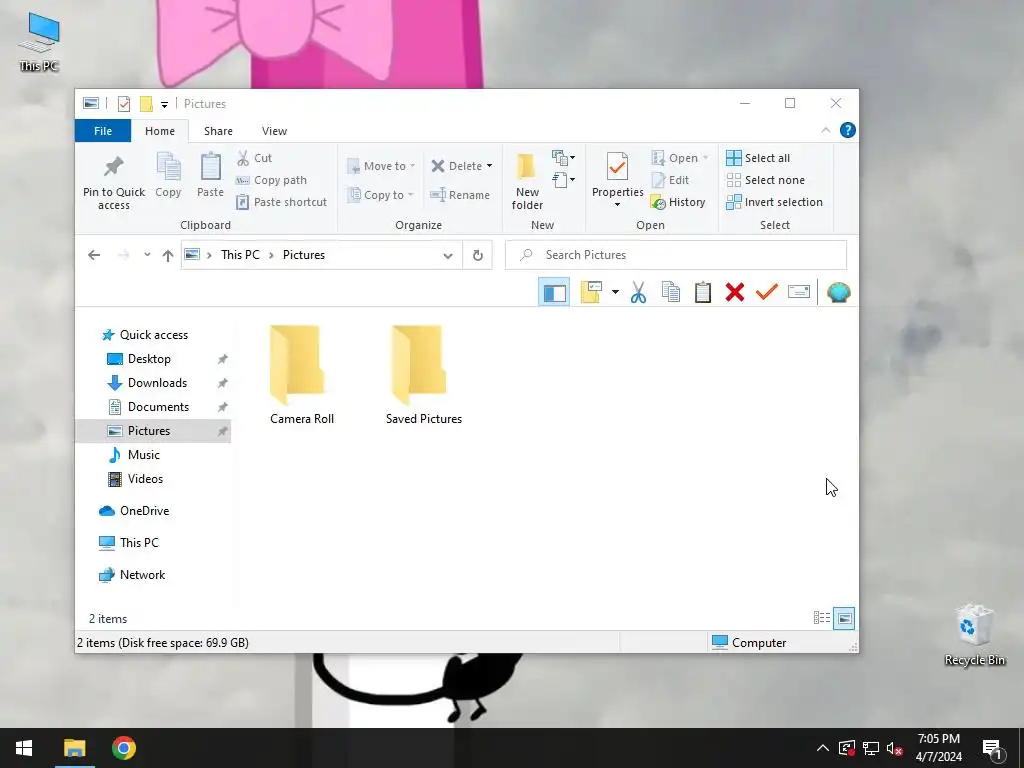Screen dimensions: 1024x768
Task: Click the clipboard Paste icon in the classic toolbar
Action: point(703,292)
